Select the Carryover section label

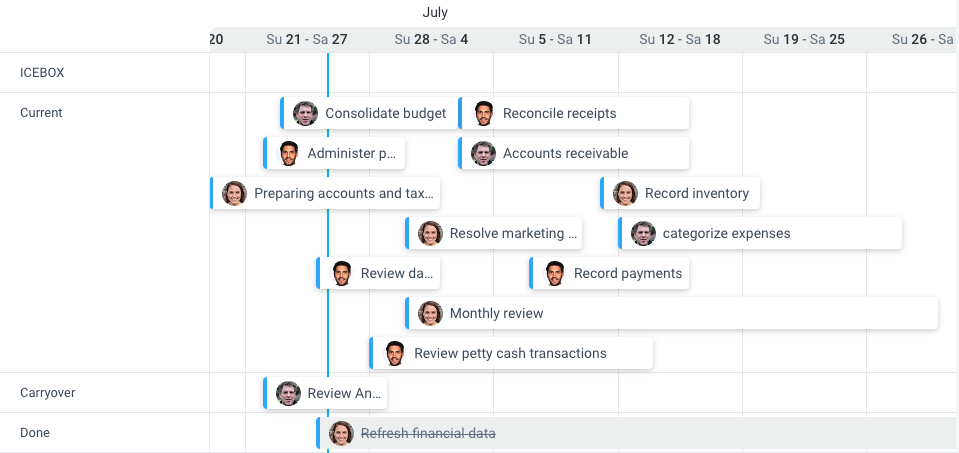pyautogui.click(x=48, y=392)
